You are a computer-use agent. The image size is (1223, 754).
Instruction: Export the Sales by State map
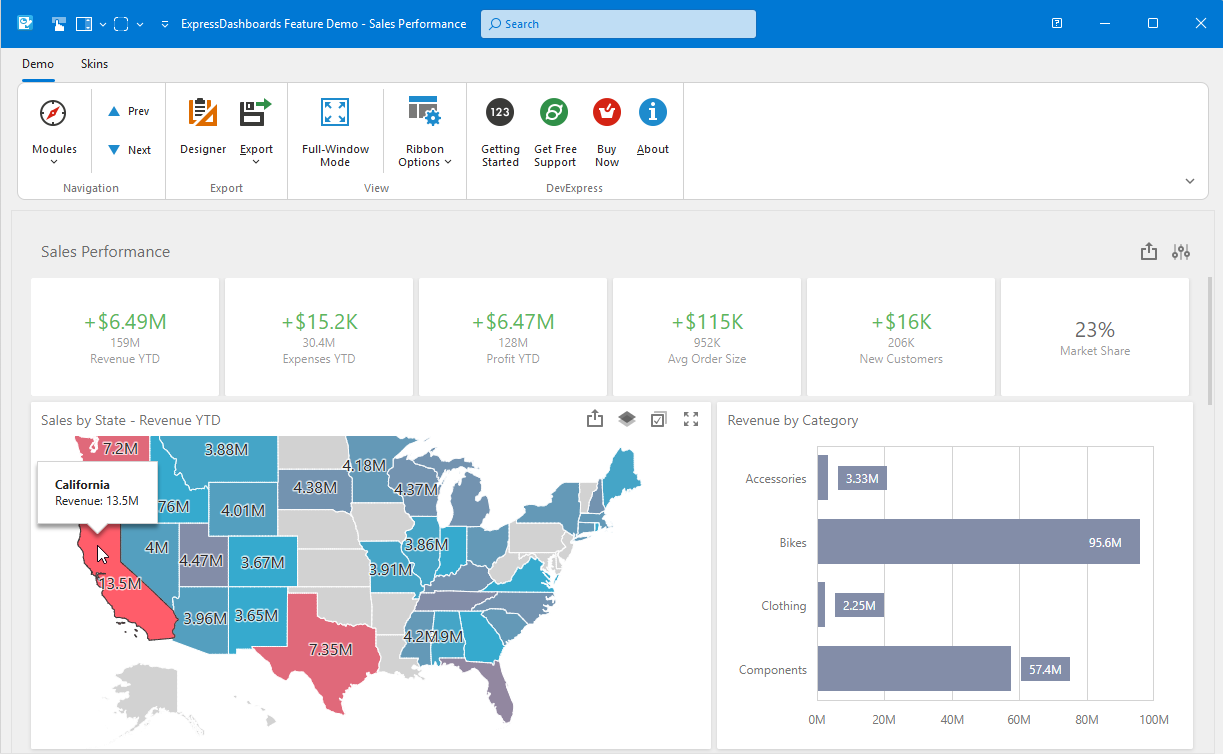pyautogui.click(x=595, y=419)
